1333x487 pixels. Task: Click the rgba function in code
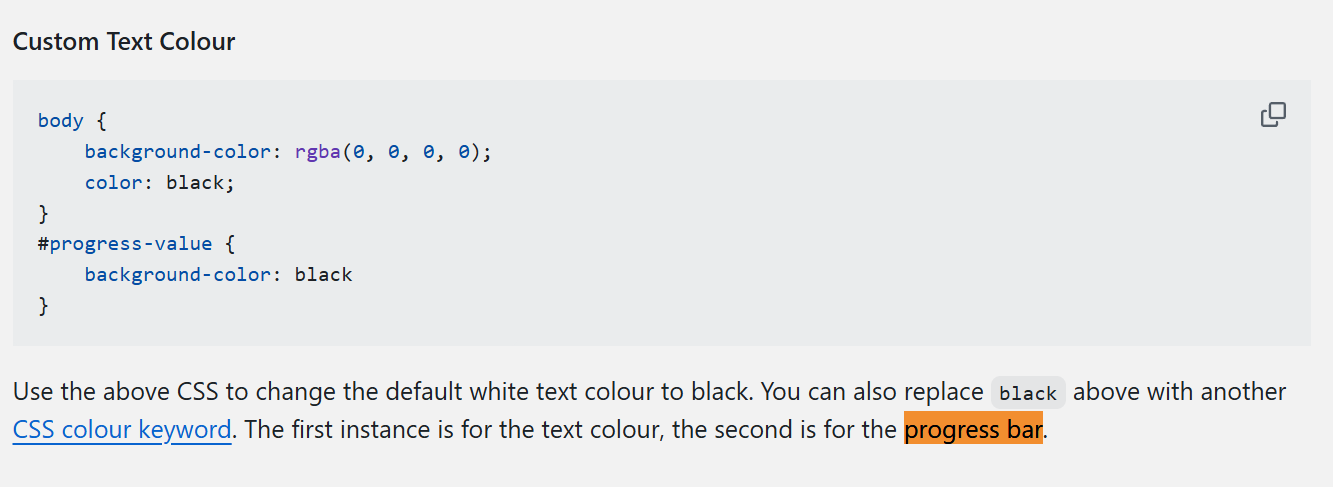(x=318, y=152)
